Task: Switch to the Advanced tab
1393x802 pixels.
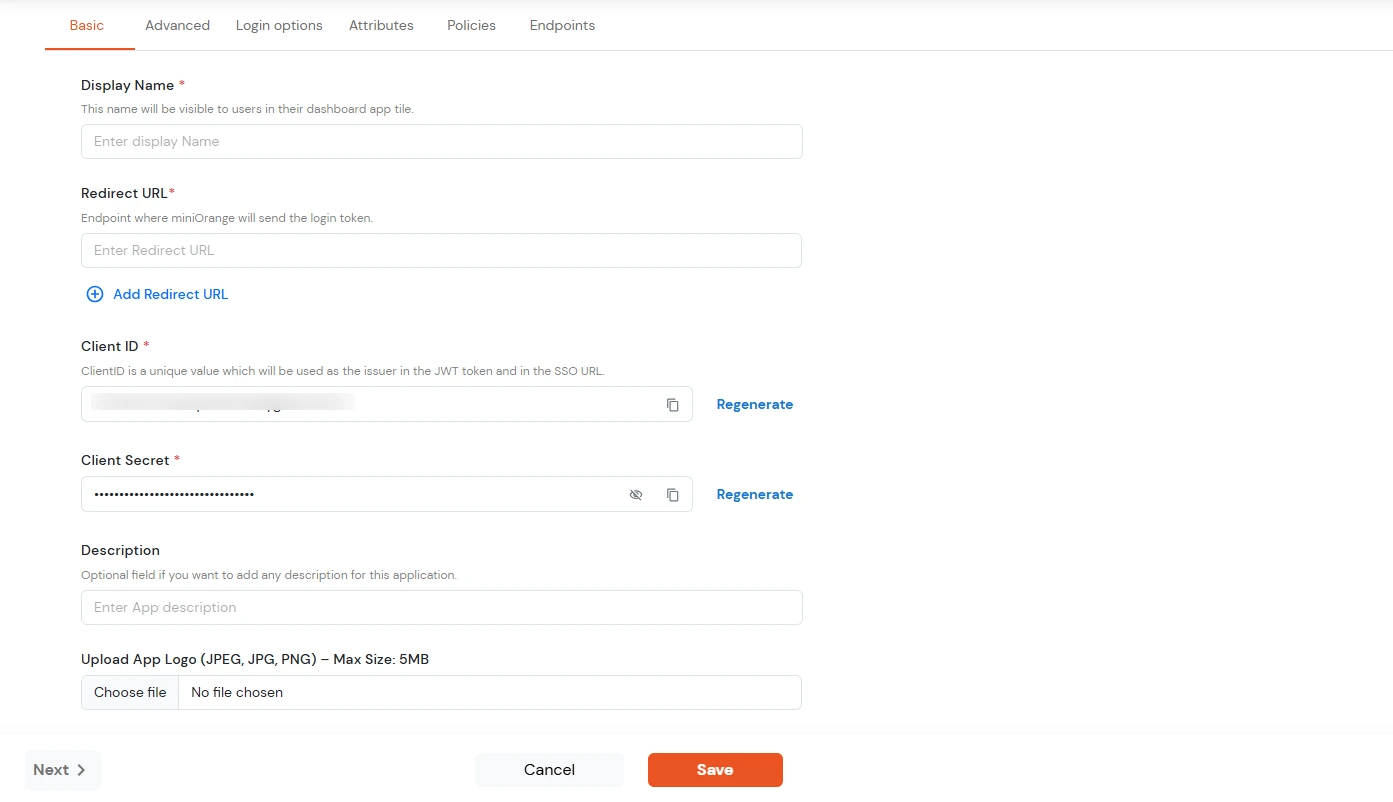Action: [x=177, y=25]
